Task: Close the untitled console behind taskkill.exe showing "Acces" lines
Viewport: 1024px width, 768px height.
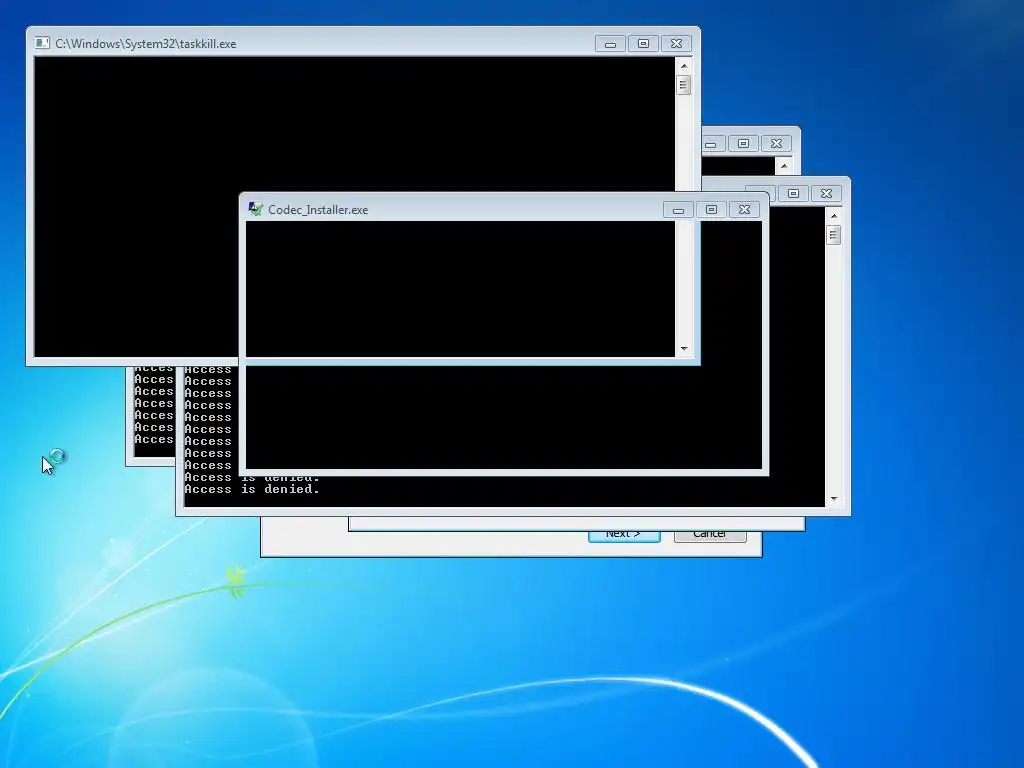Action: 776,144
